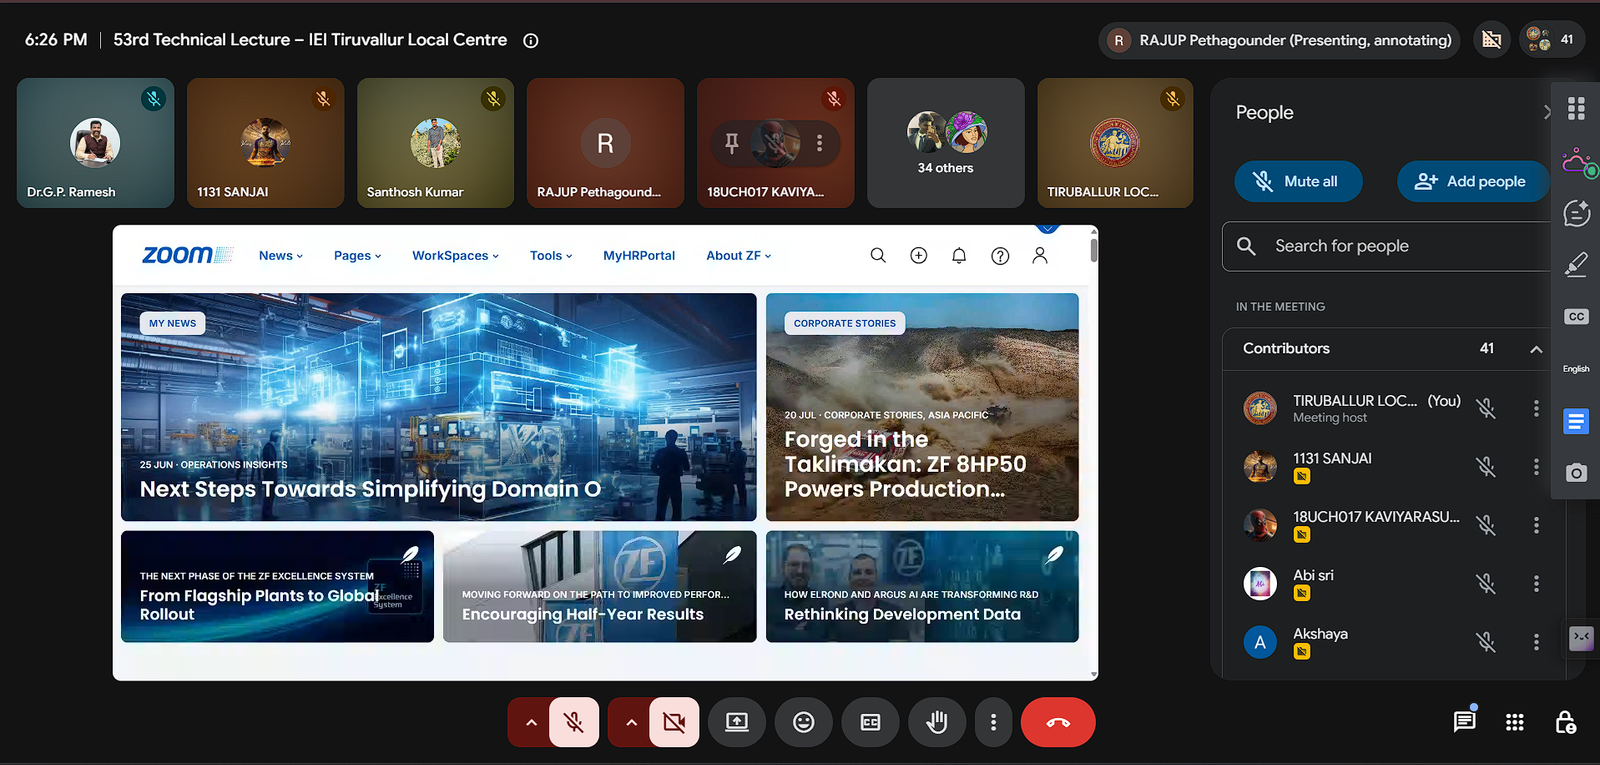Click the help question mark in the intranet header
The width and height of the screenshot is (1600, 765).
click(1000, 256)
